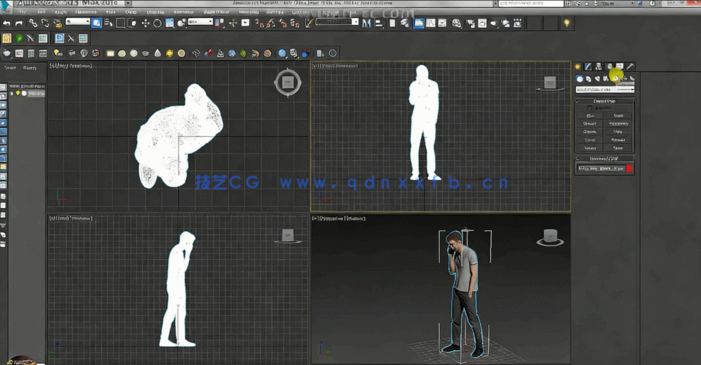The height and width of the screenshot is (365, 701).
Task: Open the Curve Editor
Action: click(431, 23)
